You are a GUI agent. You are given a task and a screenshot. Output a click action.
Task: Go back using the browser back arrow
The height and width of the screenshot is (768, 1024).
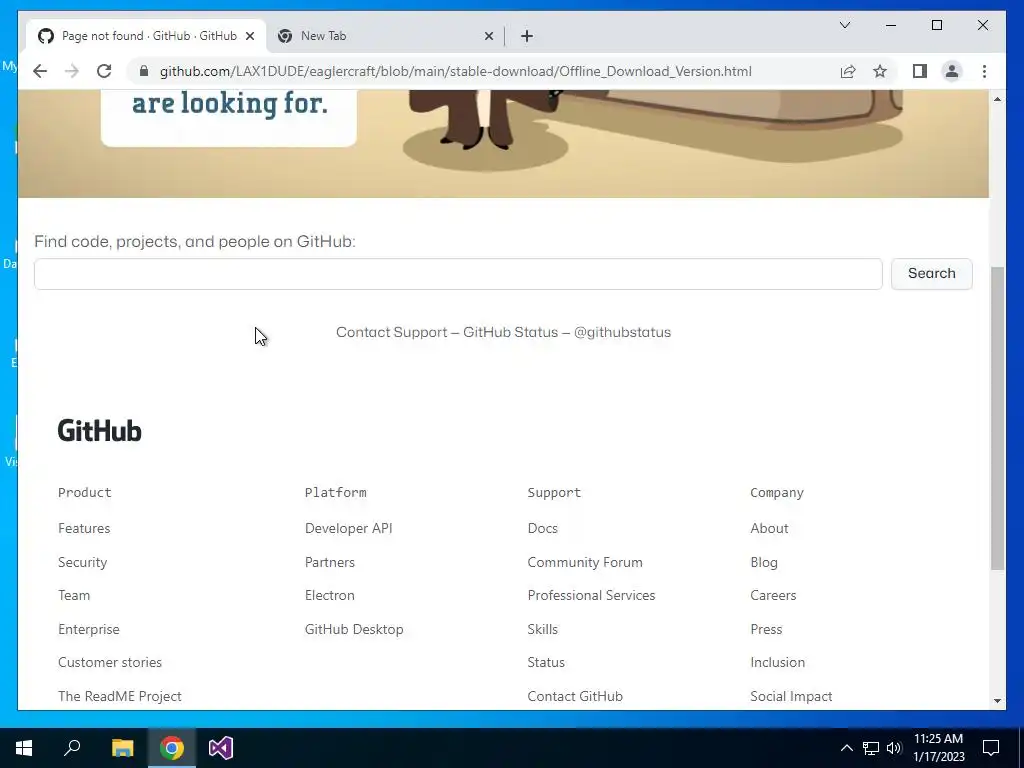point(40,71)
